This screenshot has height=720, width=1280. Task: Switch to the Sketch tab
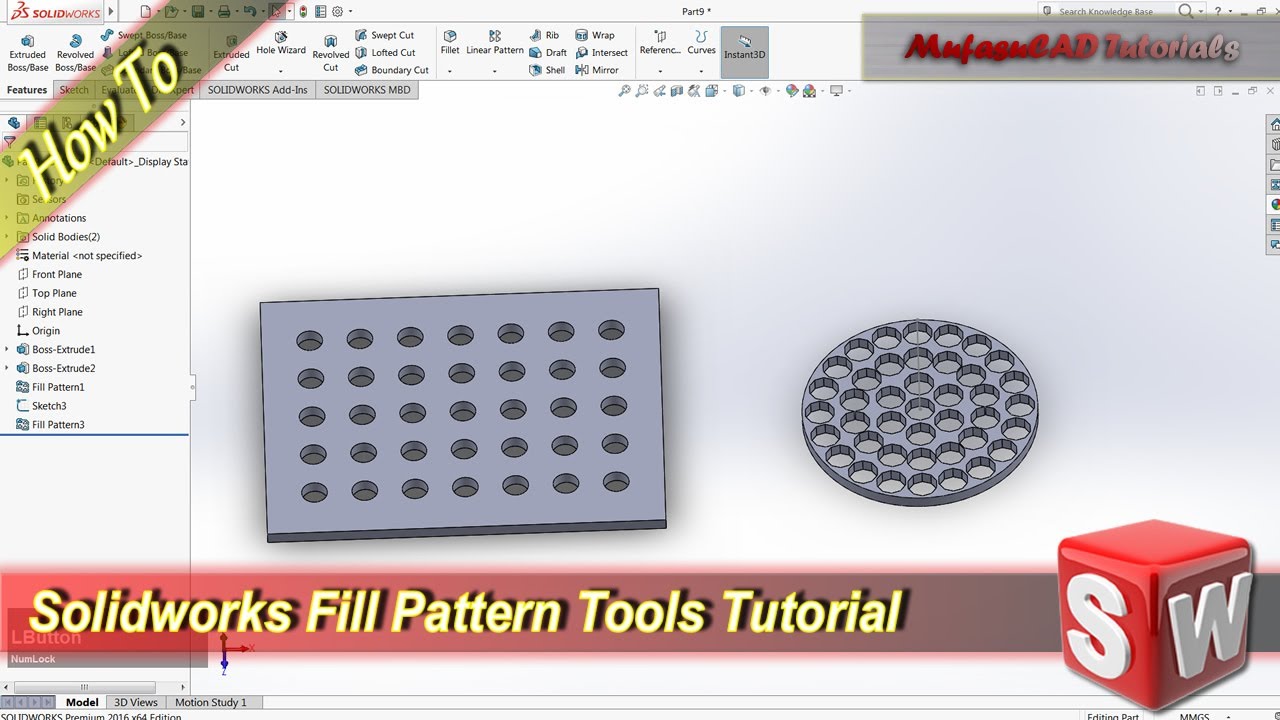click(74, 90)
